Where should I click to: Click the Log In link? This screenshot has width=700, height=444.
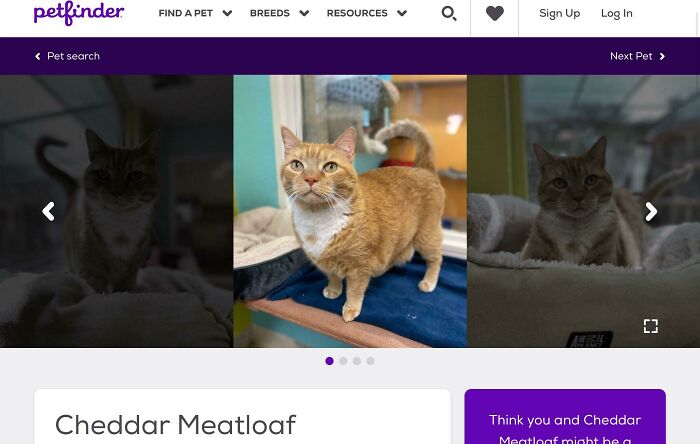(617, 13)
